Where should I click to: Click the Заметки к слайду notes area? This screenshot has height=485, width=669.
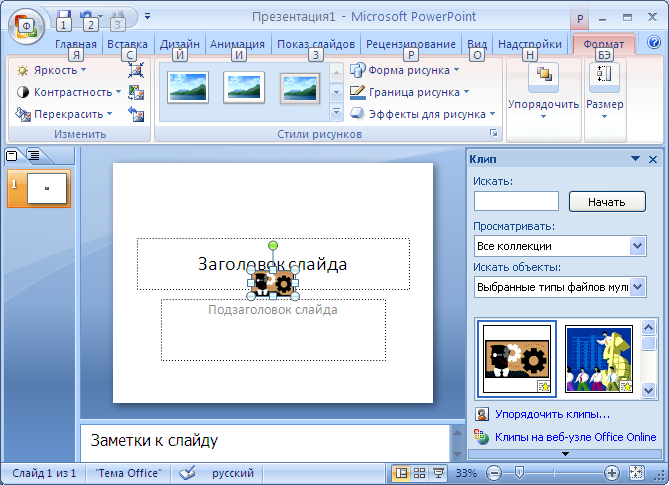pos(265,443)
